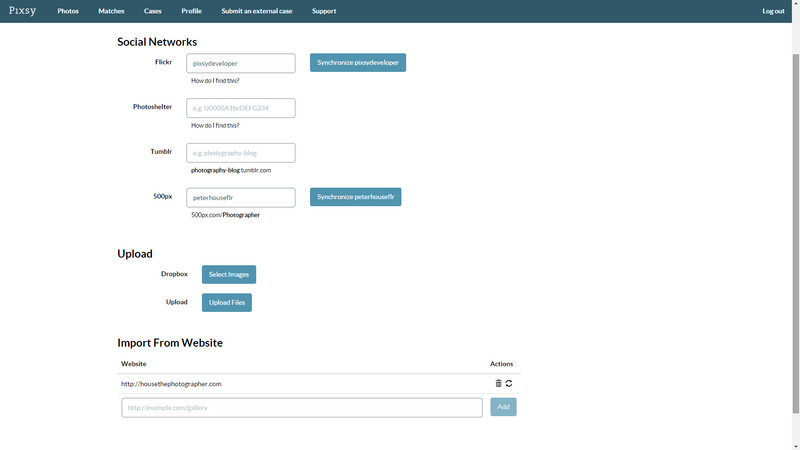Click the Dropbox label
Image resolution: width=800 pixels, height=450 pixels.
(174, 274)
